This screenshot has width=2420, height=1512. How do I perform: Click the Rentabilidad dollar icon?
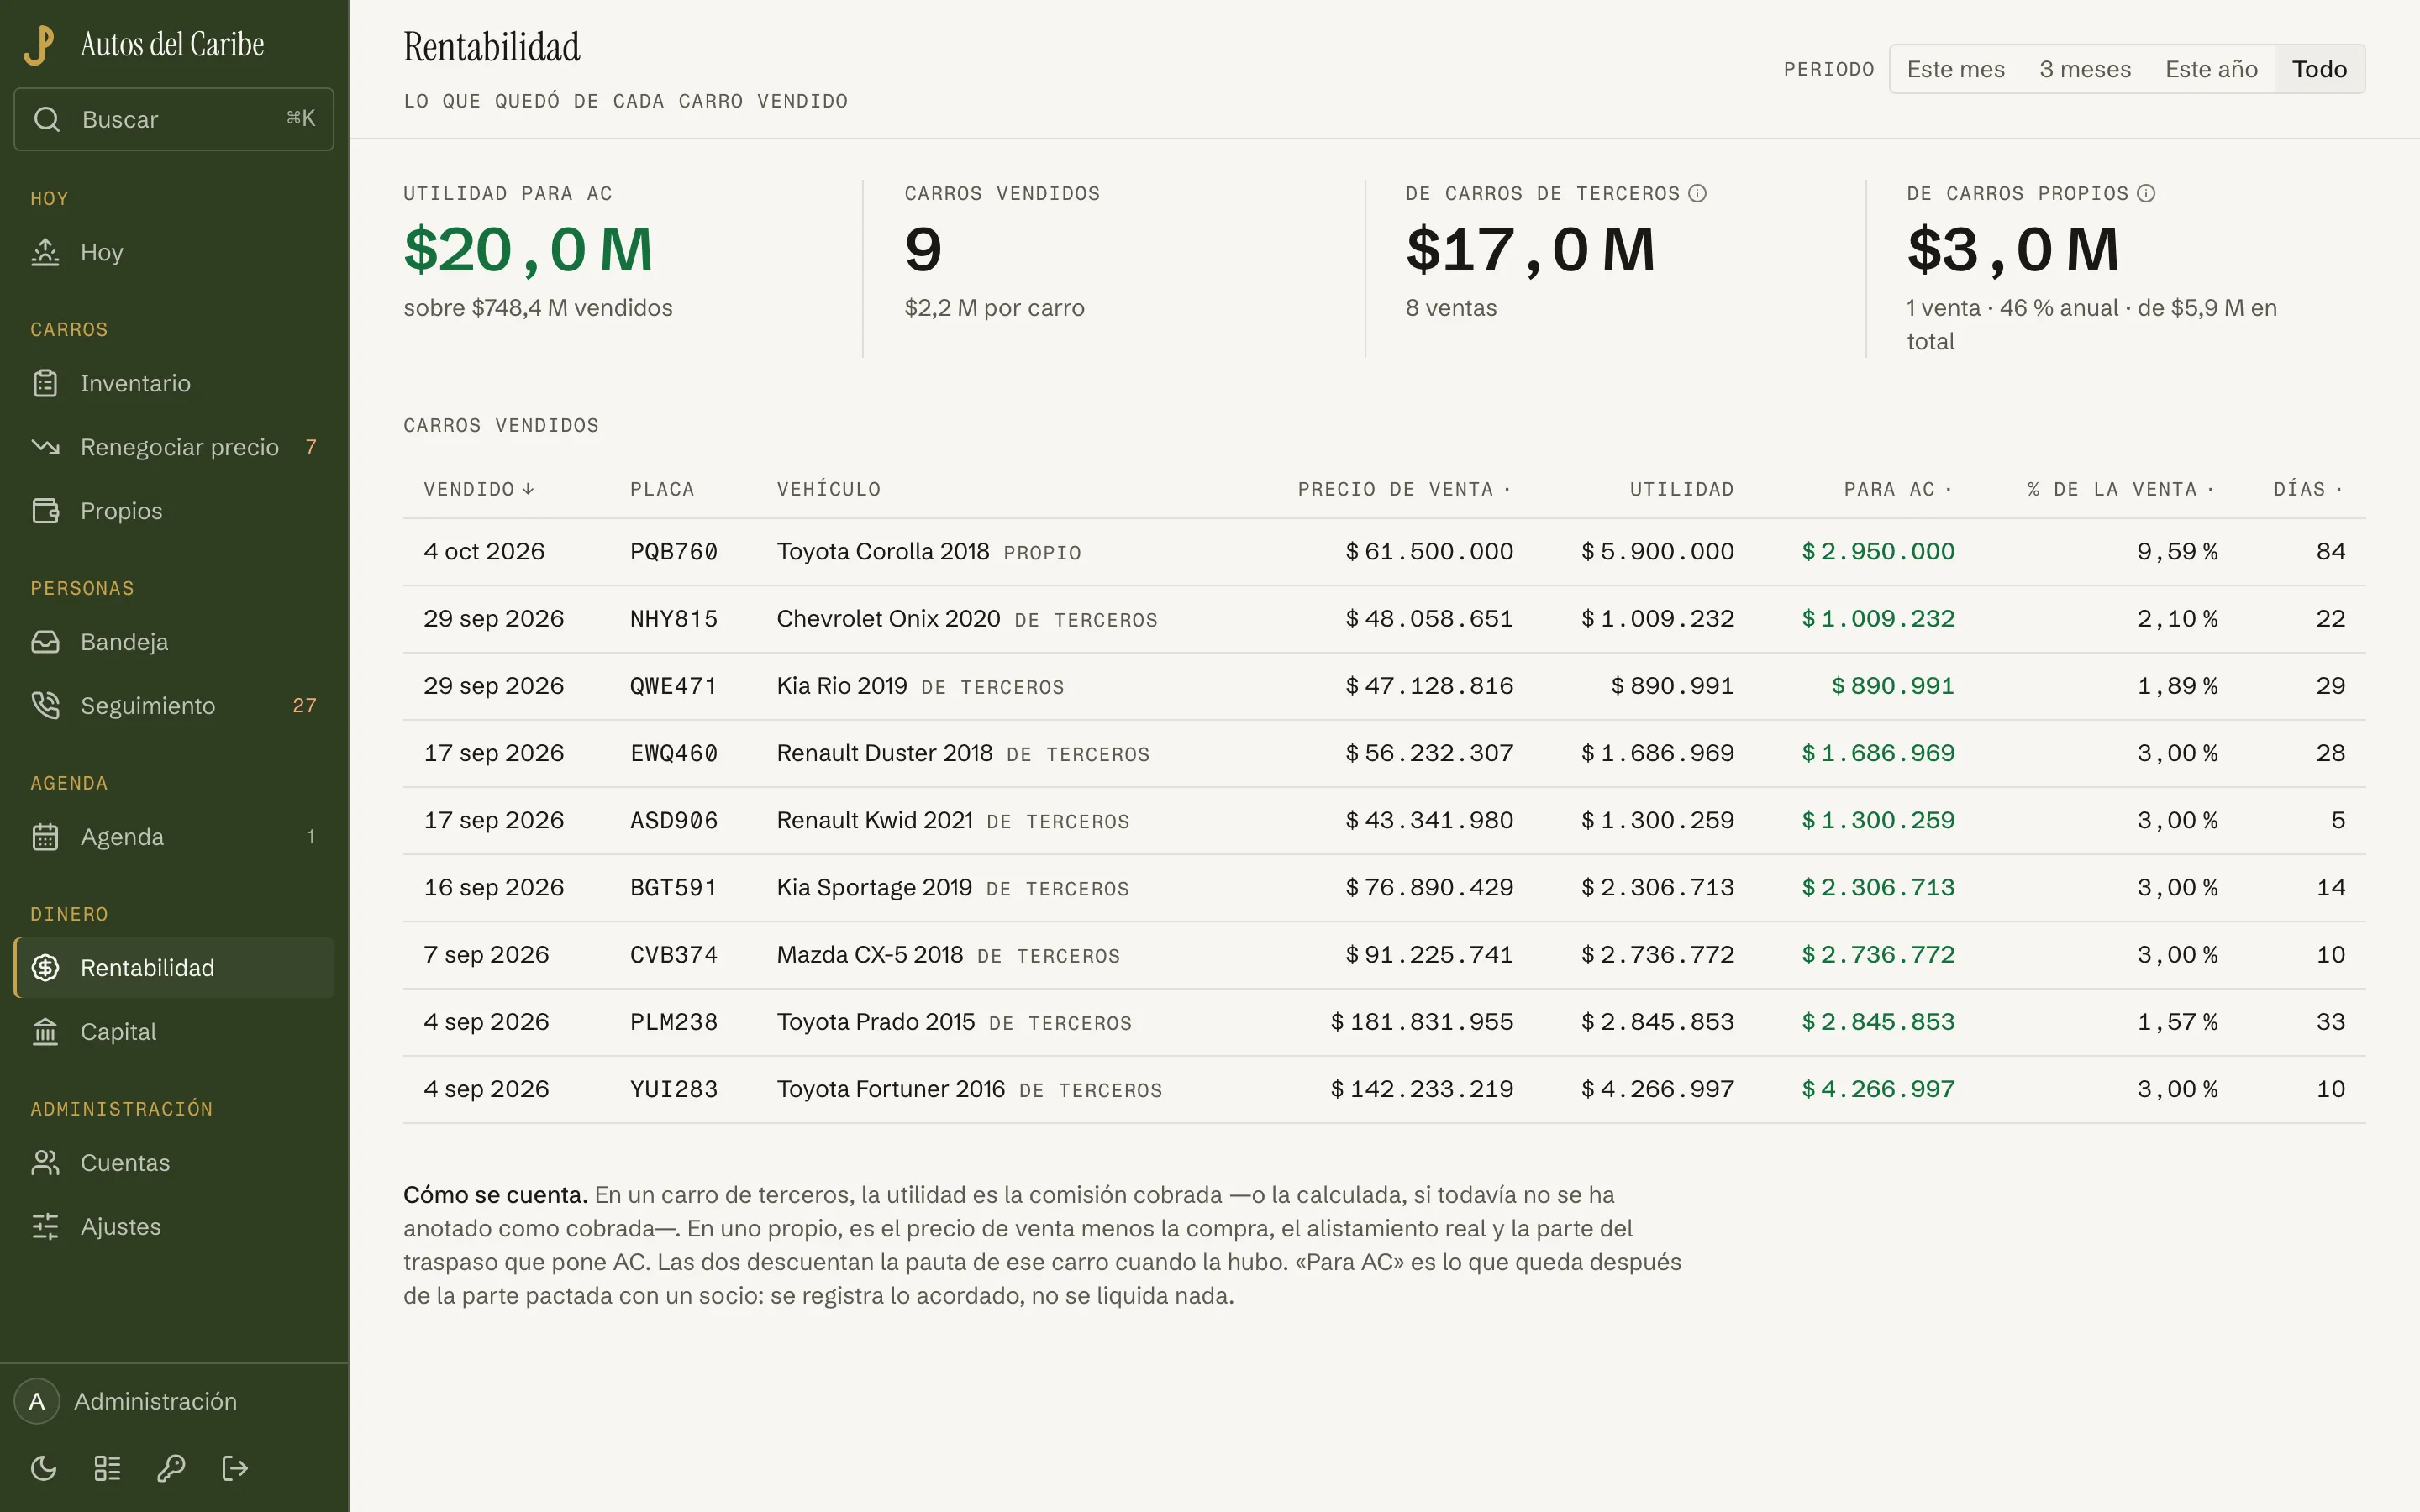click(45, 968)
